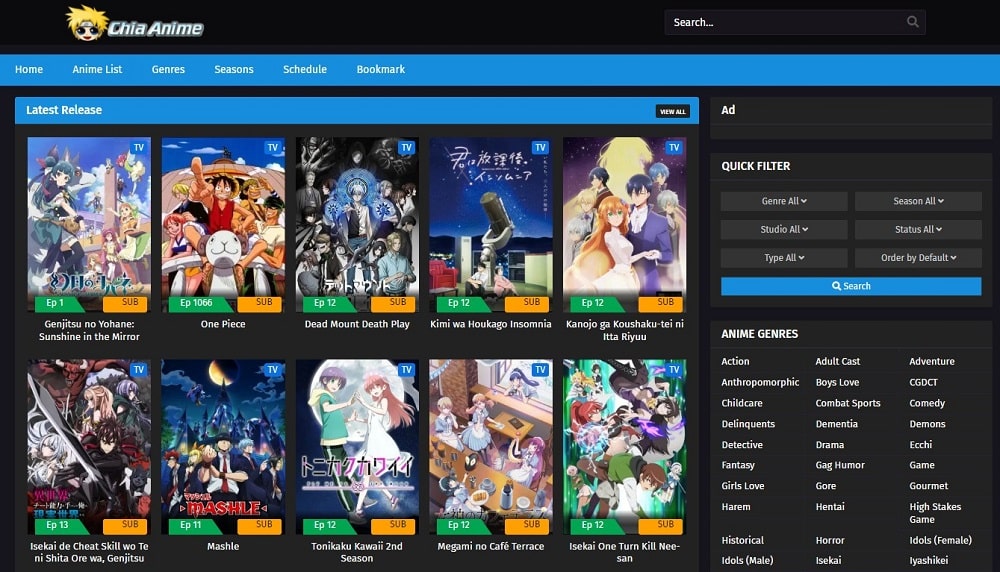Click the VIEW ALL button in Latest Release
Viewport: 1000px width, 572px height.
[673, 111]
